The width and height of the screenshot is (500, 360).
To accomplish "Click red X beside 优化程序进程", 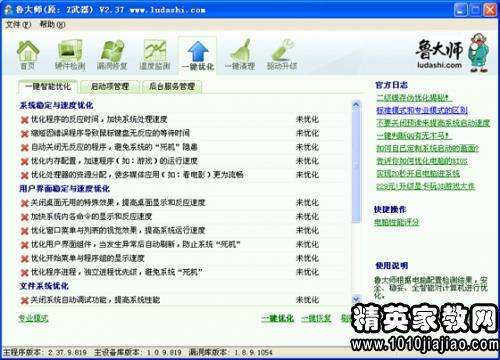I will click(x=24, y=273).
